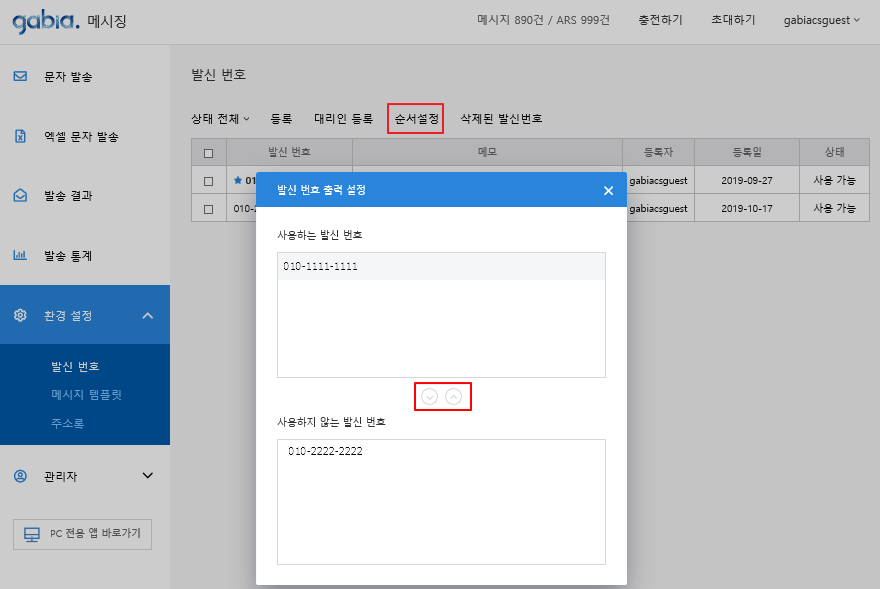Click the 발송 결과 open-envelope icon

pos(20,196)
